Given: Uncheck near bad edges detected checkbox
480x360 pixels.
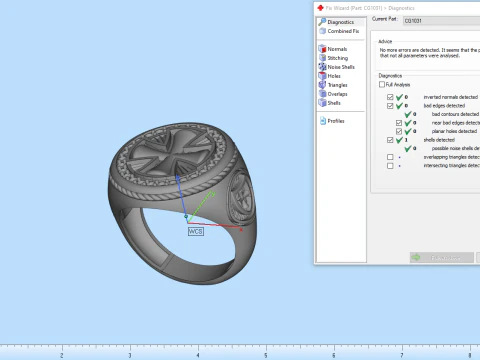Looking at the screenshot, I should pos(399,123).
